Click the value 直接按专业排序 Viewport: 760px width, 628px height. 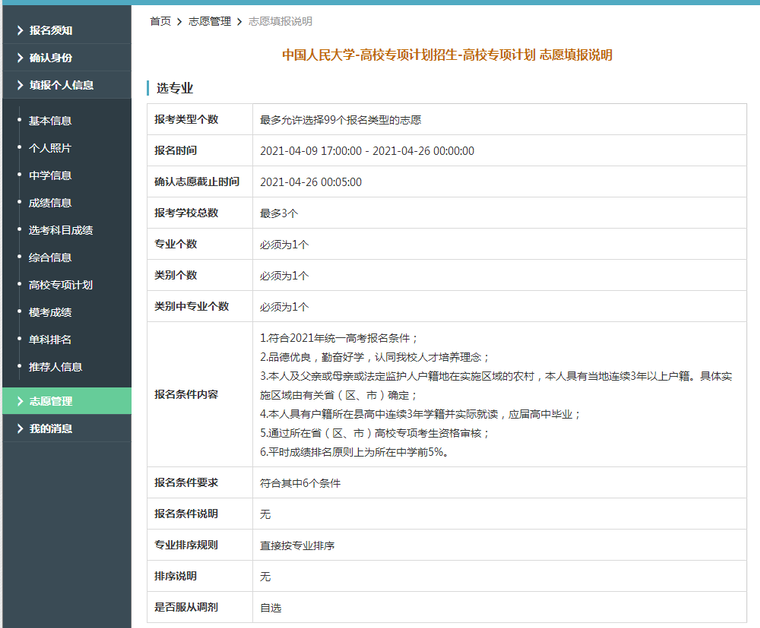297,545
